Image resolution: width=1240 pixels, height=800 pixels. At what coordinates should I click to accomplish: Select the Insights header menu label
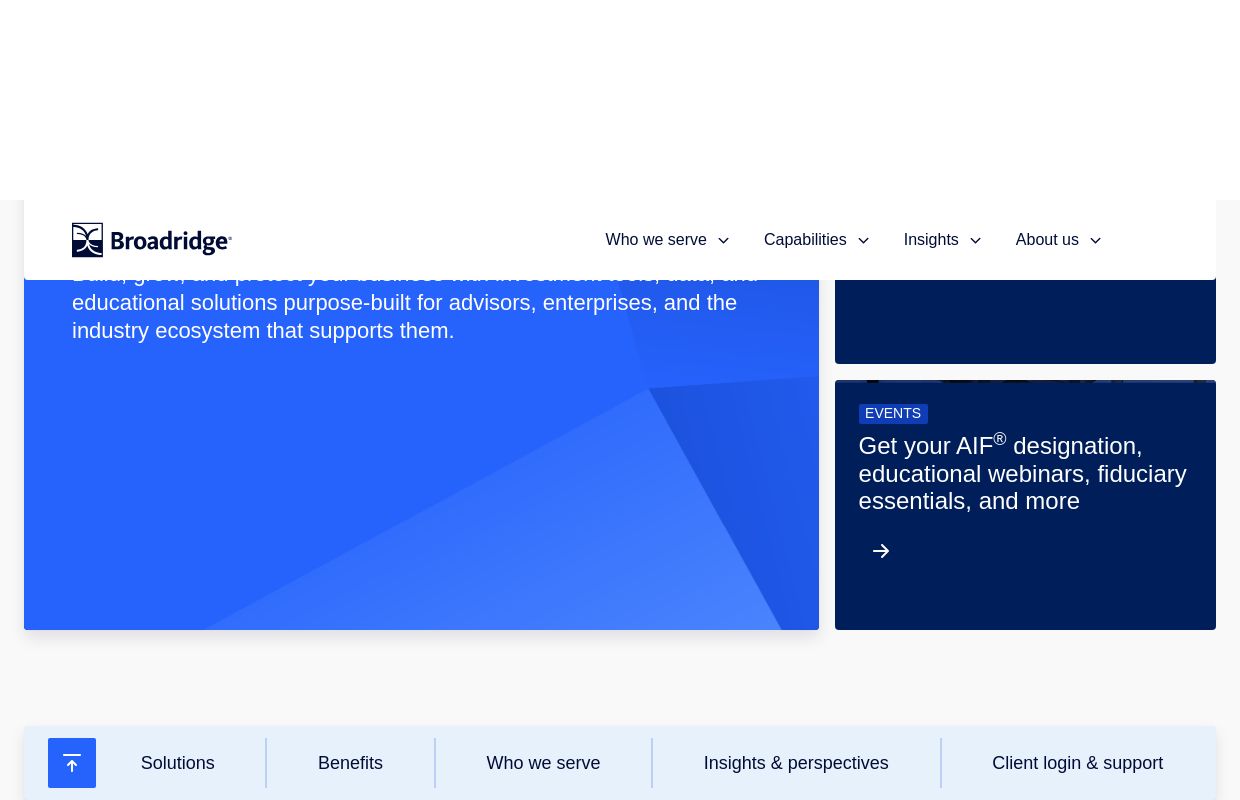pyautogui.click(x=930, y=240)
